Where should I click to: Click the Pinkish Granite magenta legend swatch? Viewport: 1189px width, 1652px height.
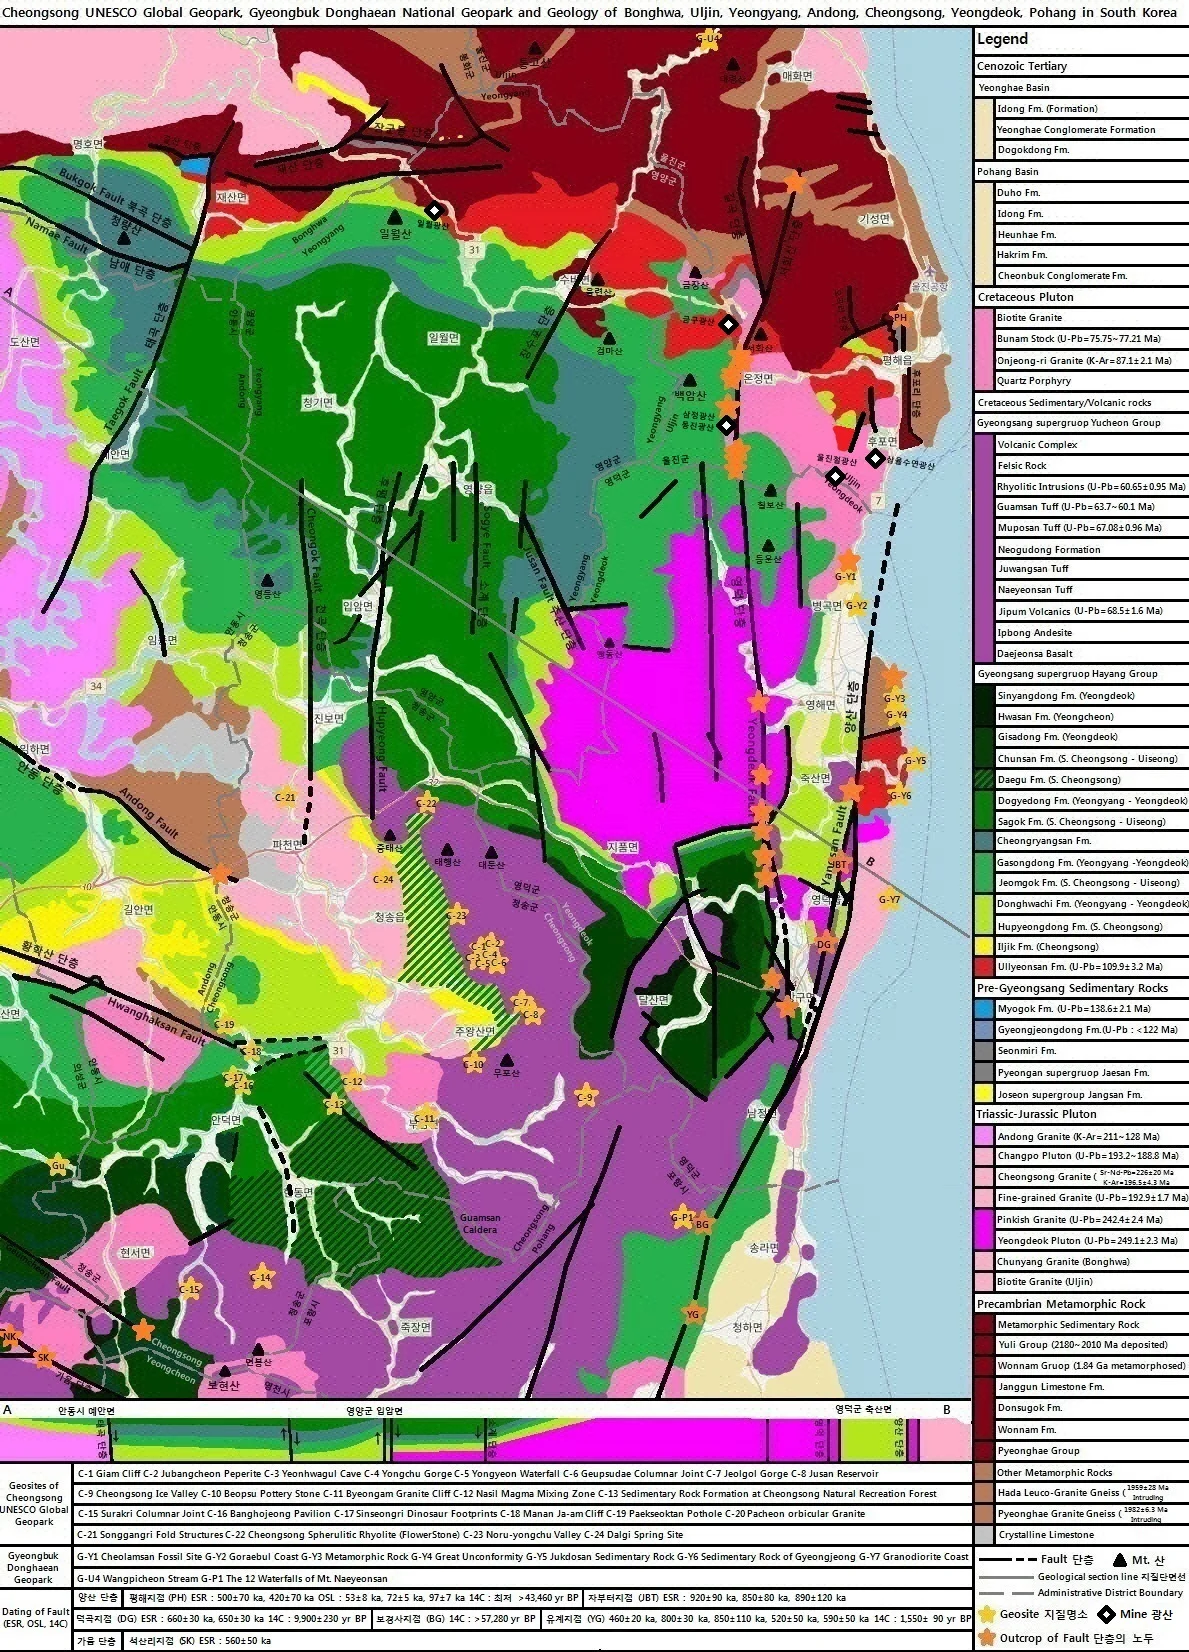[x=984, y=1219]
